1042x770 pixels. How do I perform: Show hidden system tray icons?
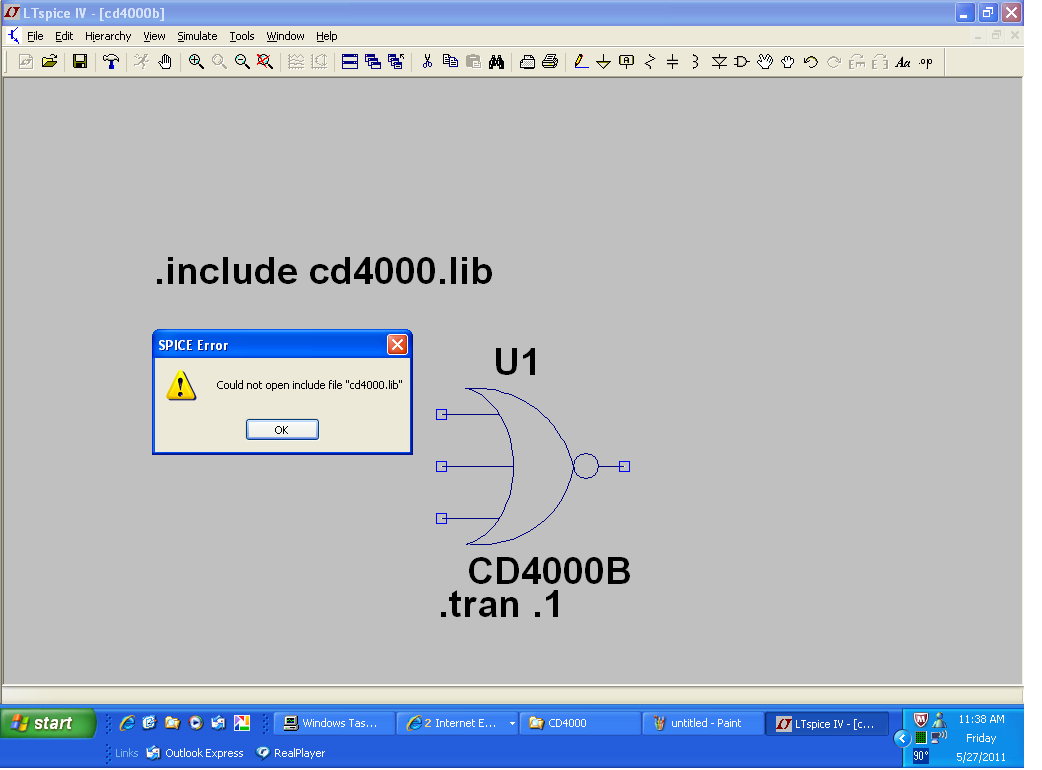[902, 738]
